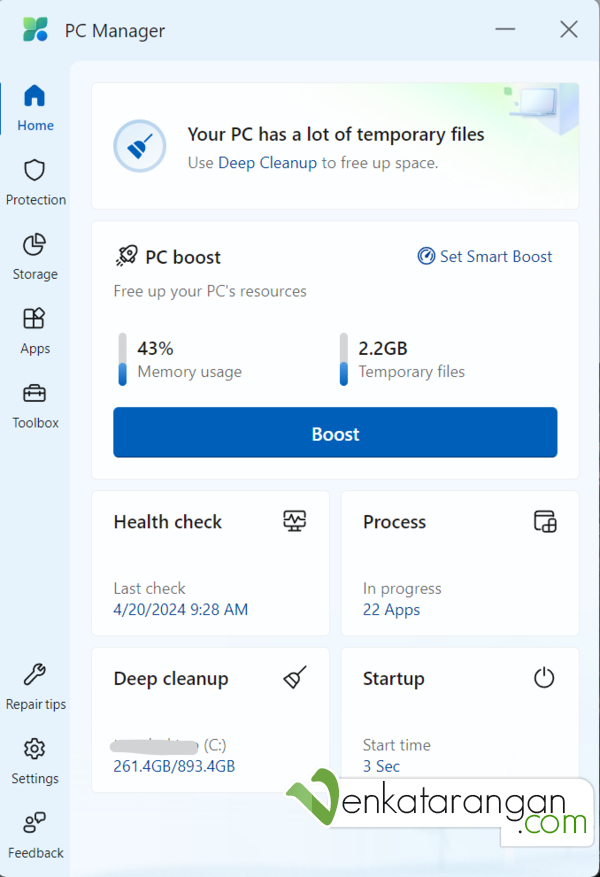This screenshot has height=877, width=600.
Task: Open the Storage pie chart icon
Action: 35,244
